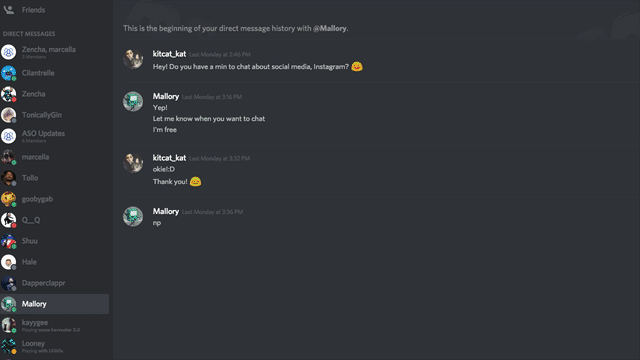Image resolution: width=640 pixels, height=360 pixels.
Task: Open direct message with Zencha
Action: tap(55, 94)
